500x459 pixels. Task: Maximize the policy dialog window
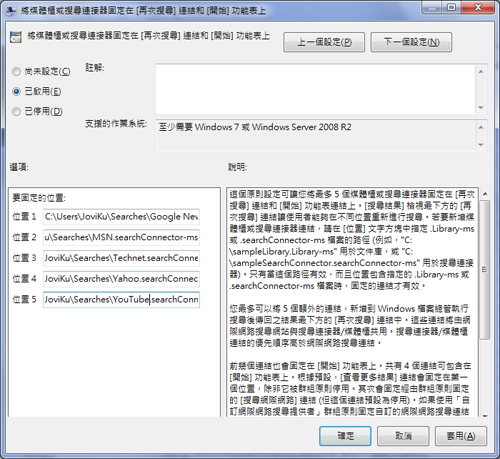[x=451, y=8]
